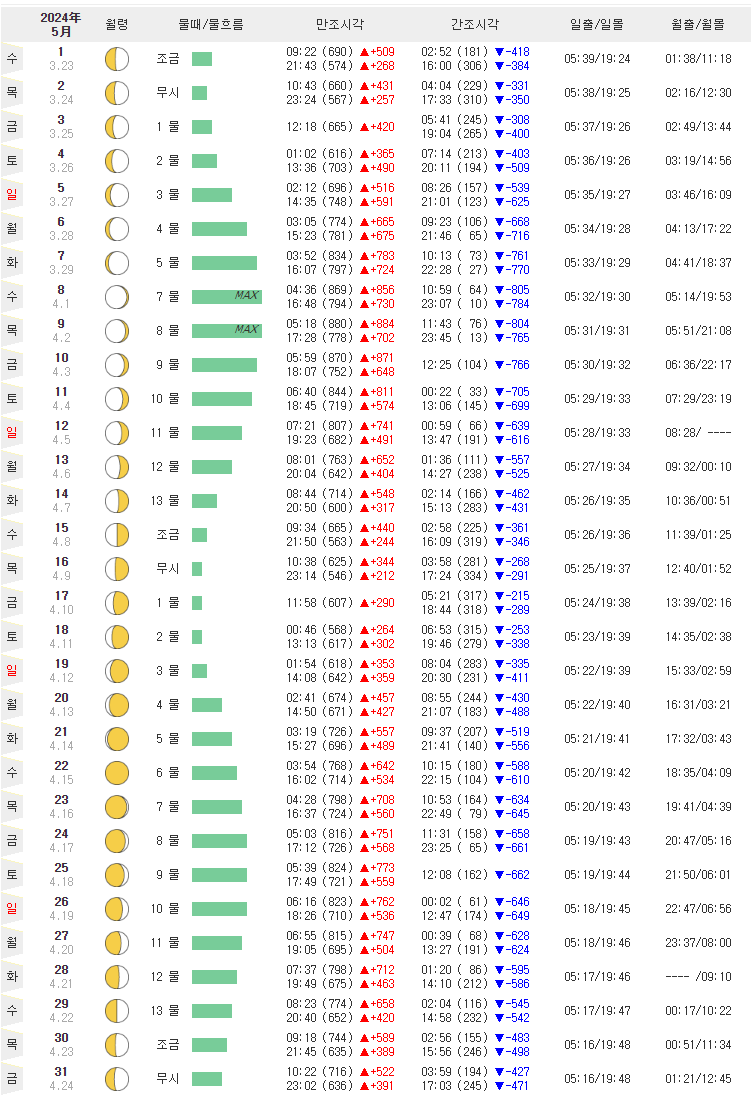The image size is (751, 1095).
Task: Click low tide entry 12:08 (162)
Action: (454, 875)
